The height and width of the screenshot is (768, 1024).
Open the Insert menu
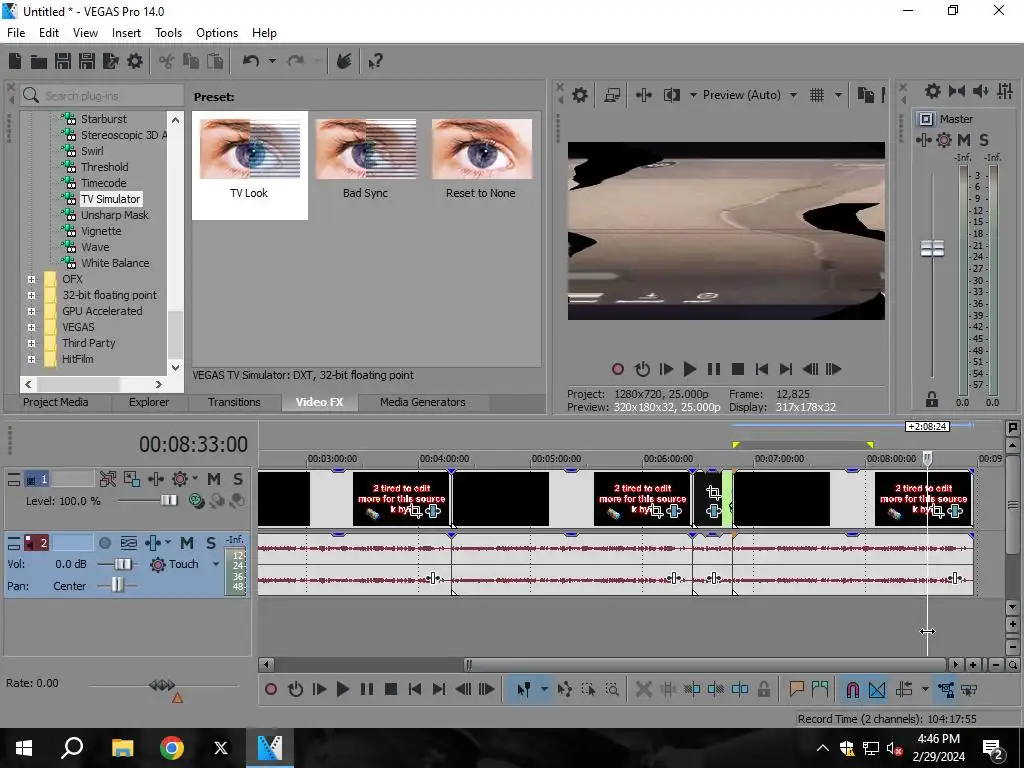(x=126, y=33)
